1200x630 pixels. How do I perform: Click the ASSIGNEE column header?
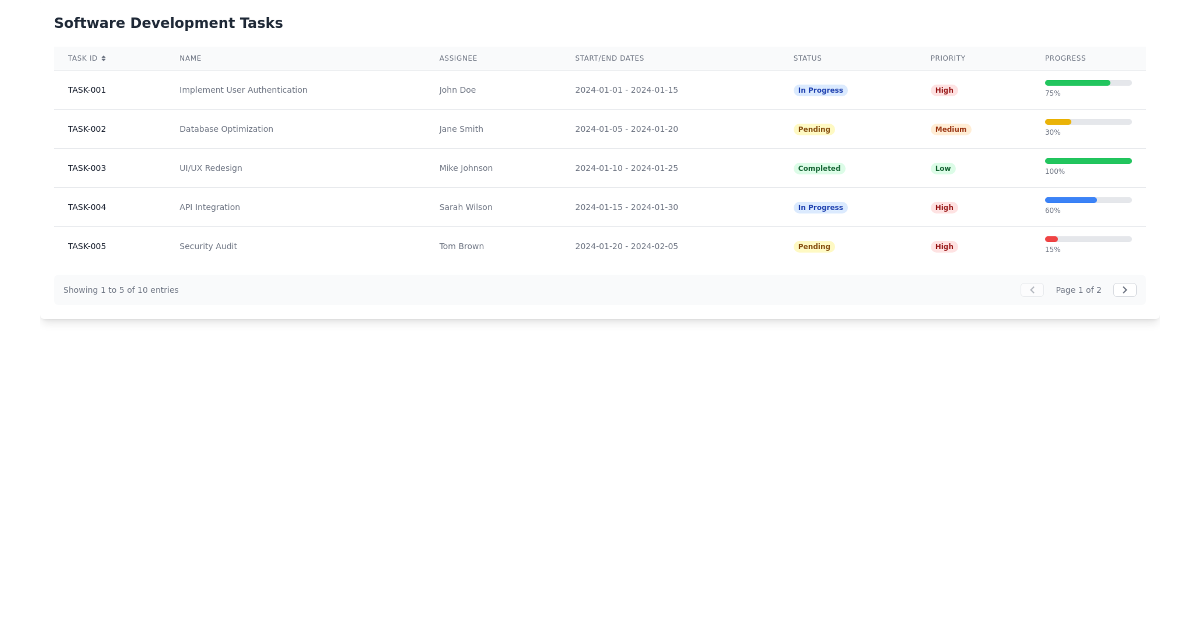[457, 58]
